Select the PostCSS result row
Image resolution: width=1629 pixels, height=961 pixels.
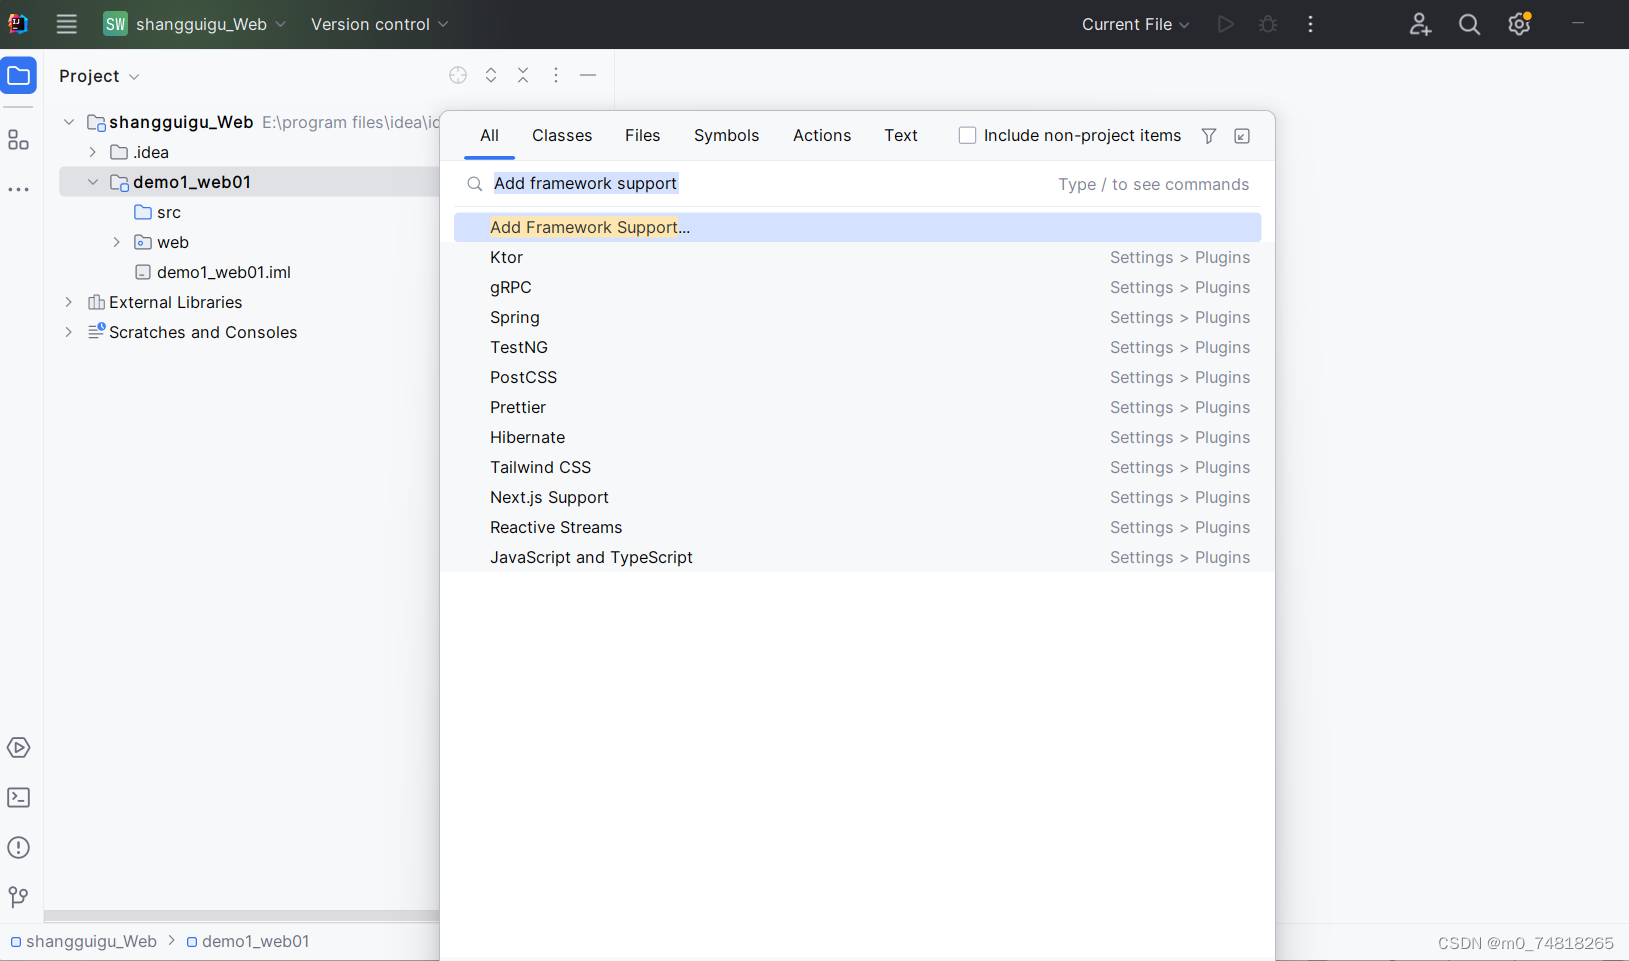tap(857, 377)
